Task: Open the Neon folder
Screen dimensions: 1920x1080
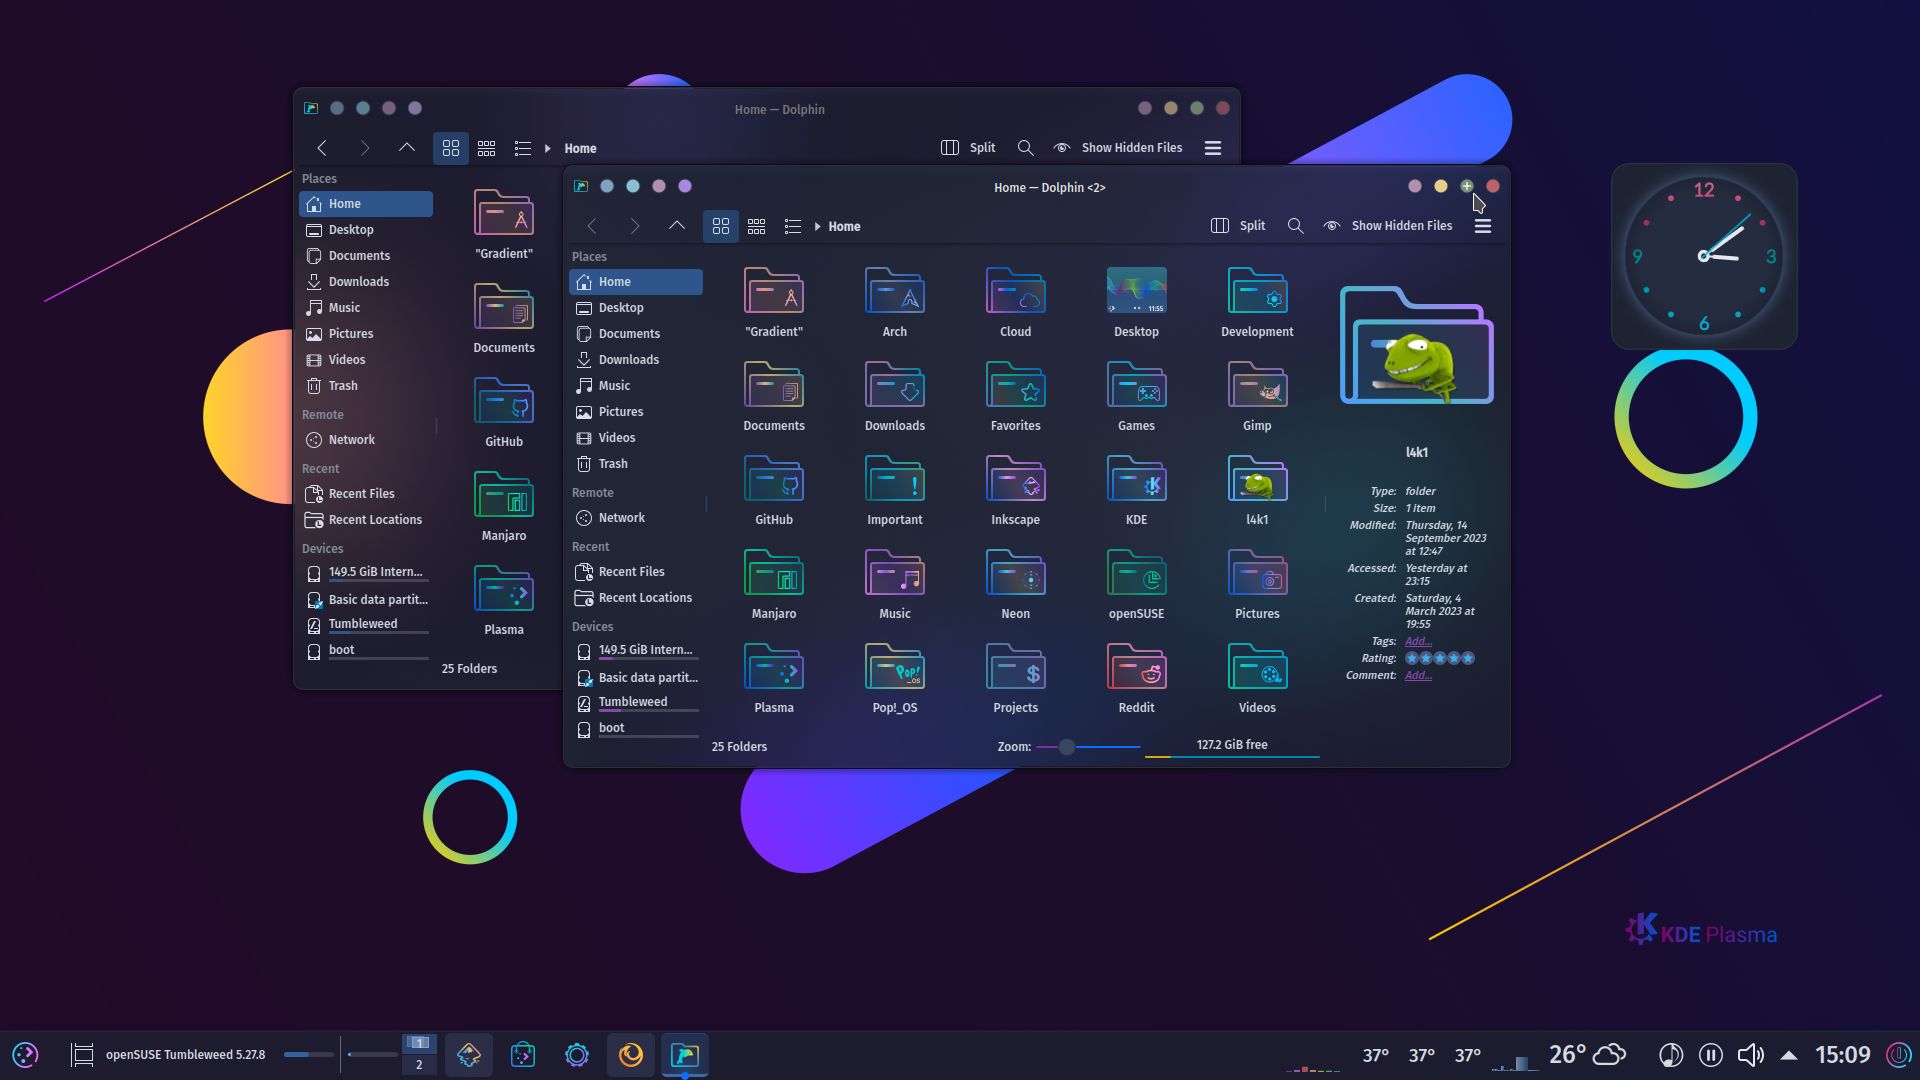Action: 1015,584
